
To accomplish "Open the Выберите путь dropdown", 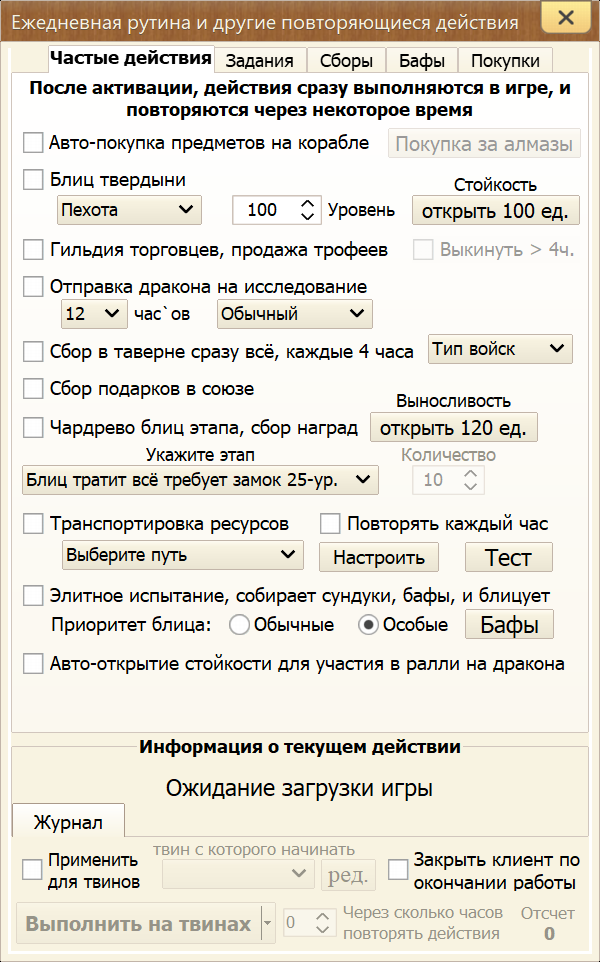I will tap(183, 555).
